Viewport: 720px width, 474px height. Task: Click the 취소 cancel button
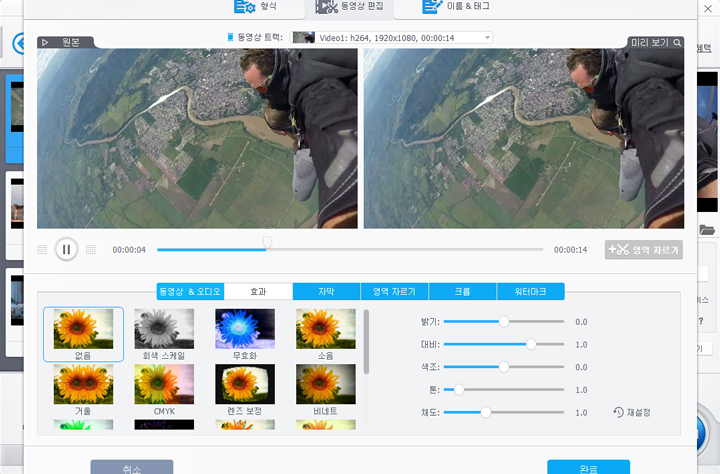coord(132,467)
